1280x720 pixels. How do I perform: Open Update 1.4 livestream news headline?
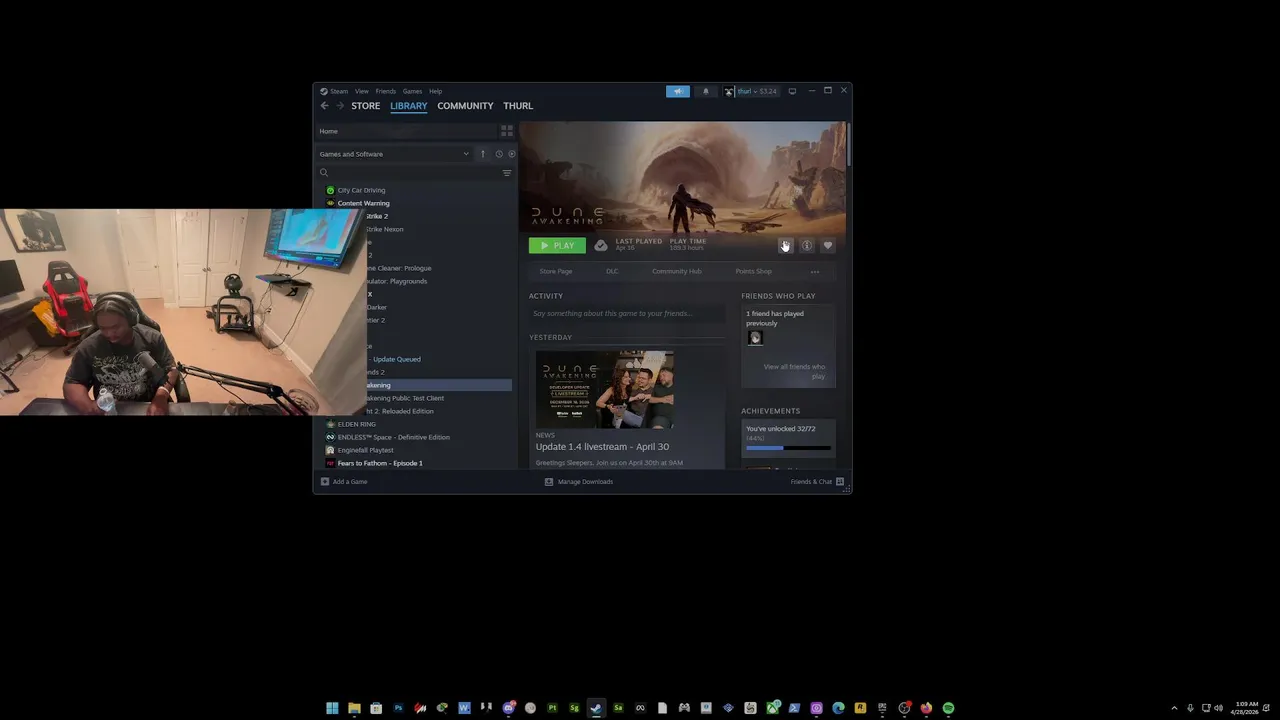602,447
